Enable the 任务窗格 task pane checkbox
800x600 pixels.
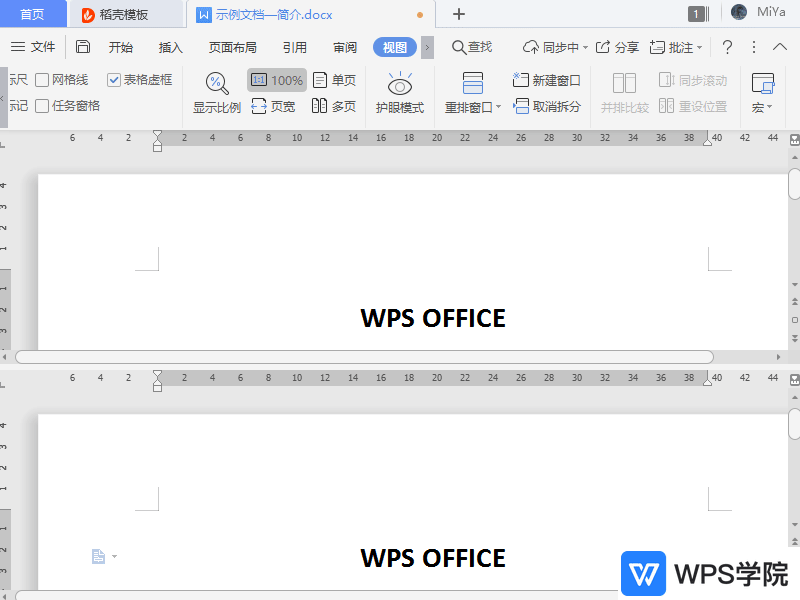coord(42,106)
